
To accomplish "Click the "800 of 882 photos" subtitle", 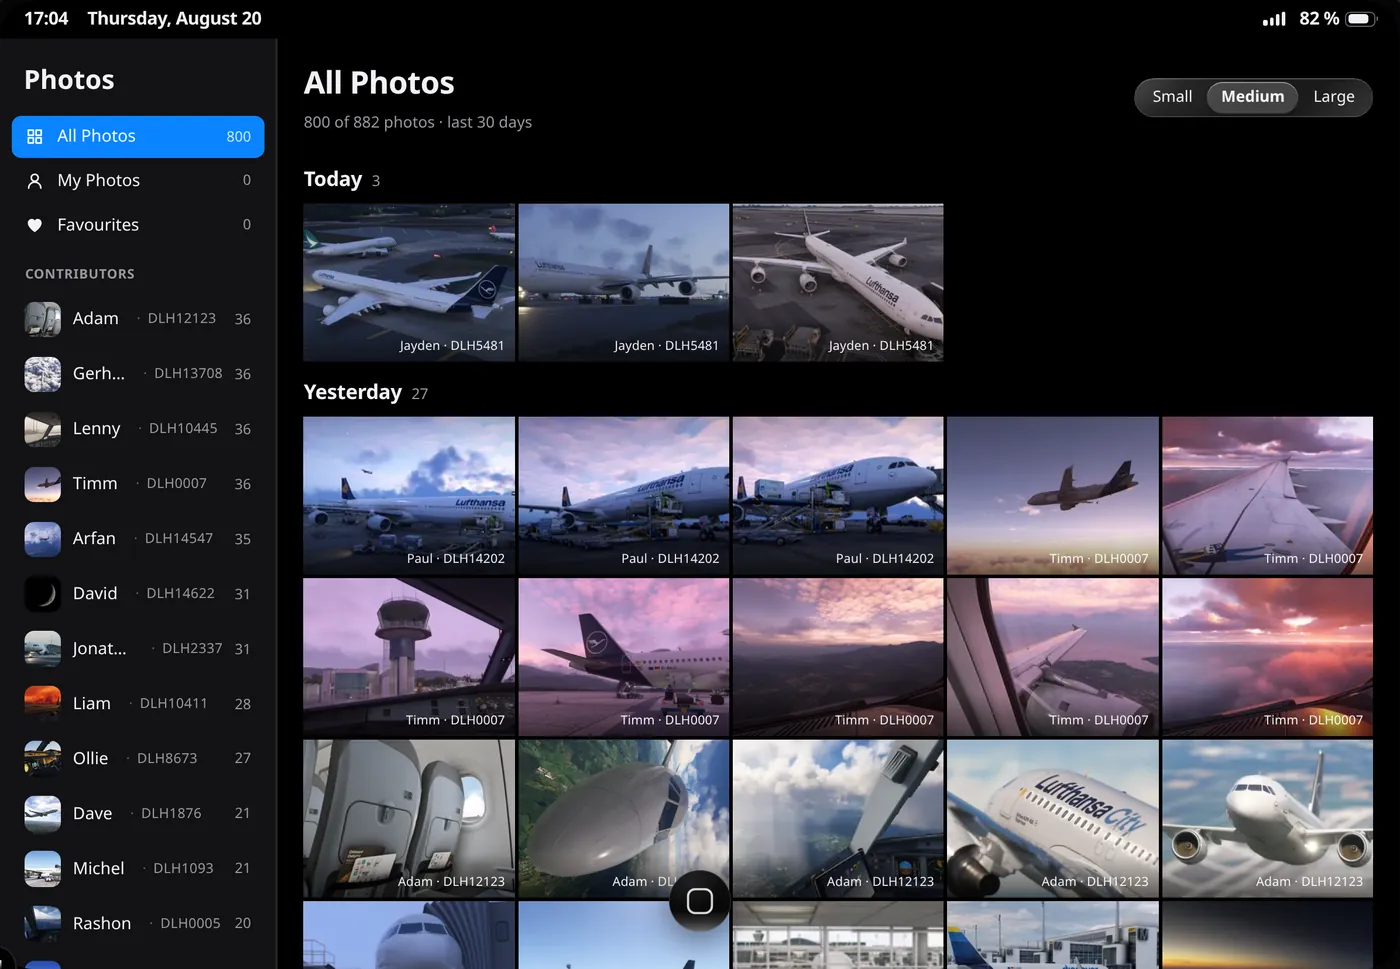I will coord(369,123).
